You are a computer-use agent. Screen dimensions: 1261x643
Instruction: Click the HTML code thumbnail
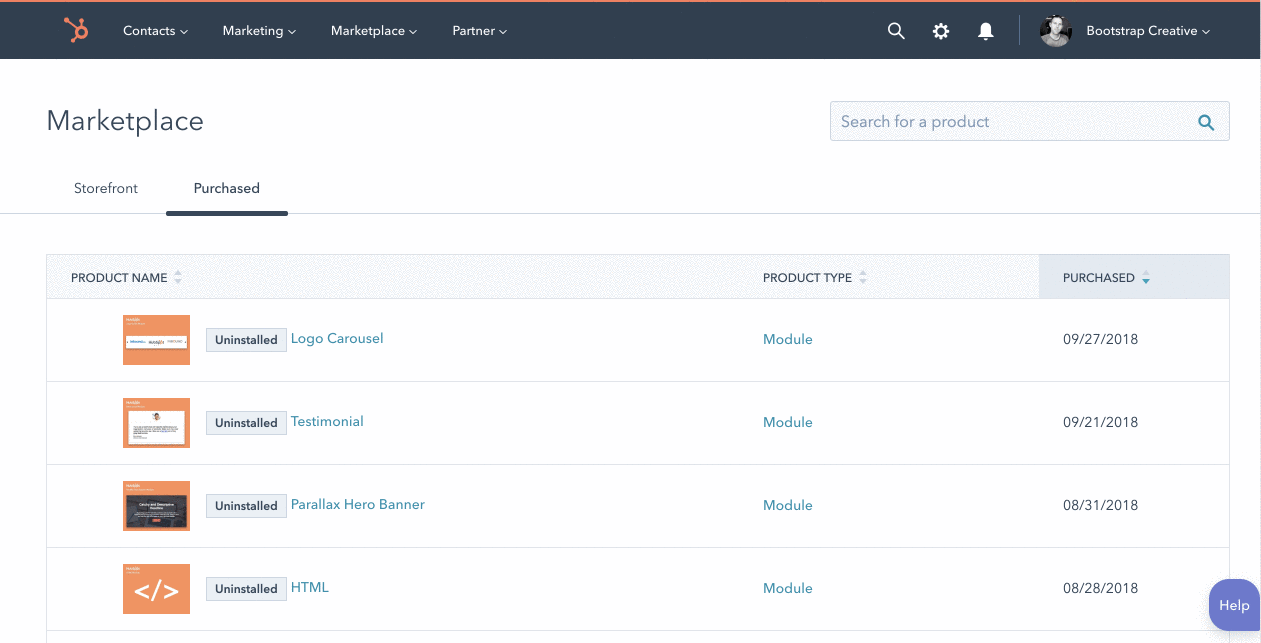tap(156, 589)
